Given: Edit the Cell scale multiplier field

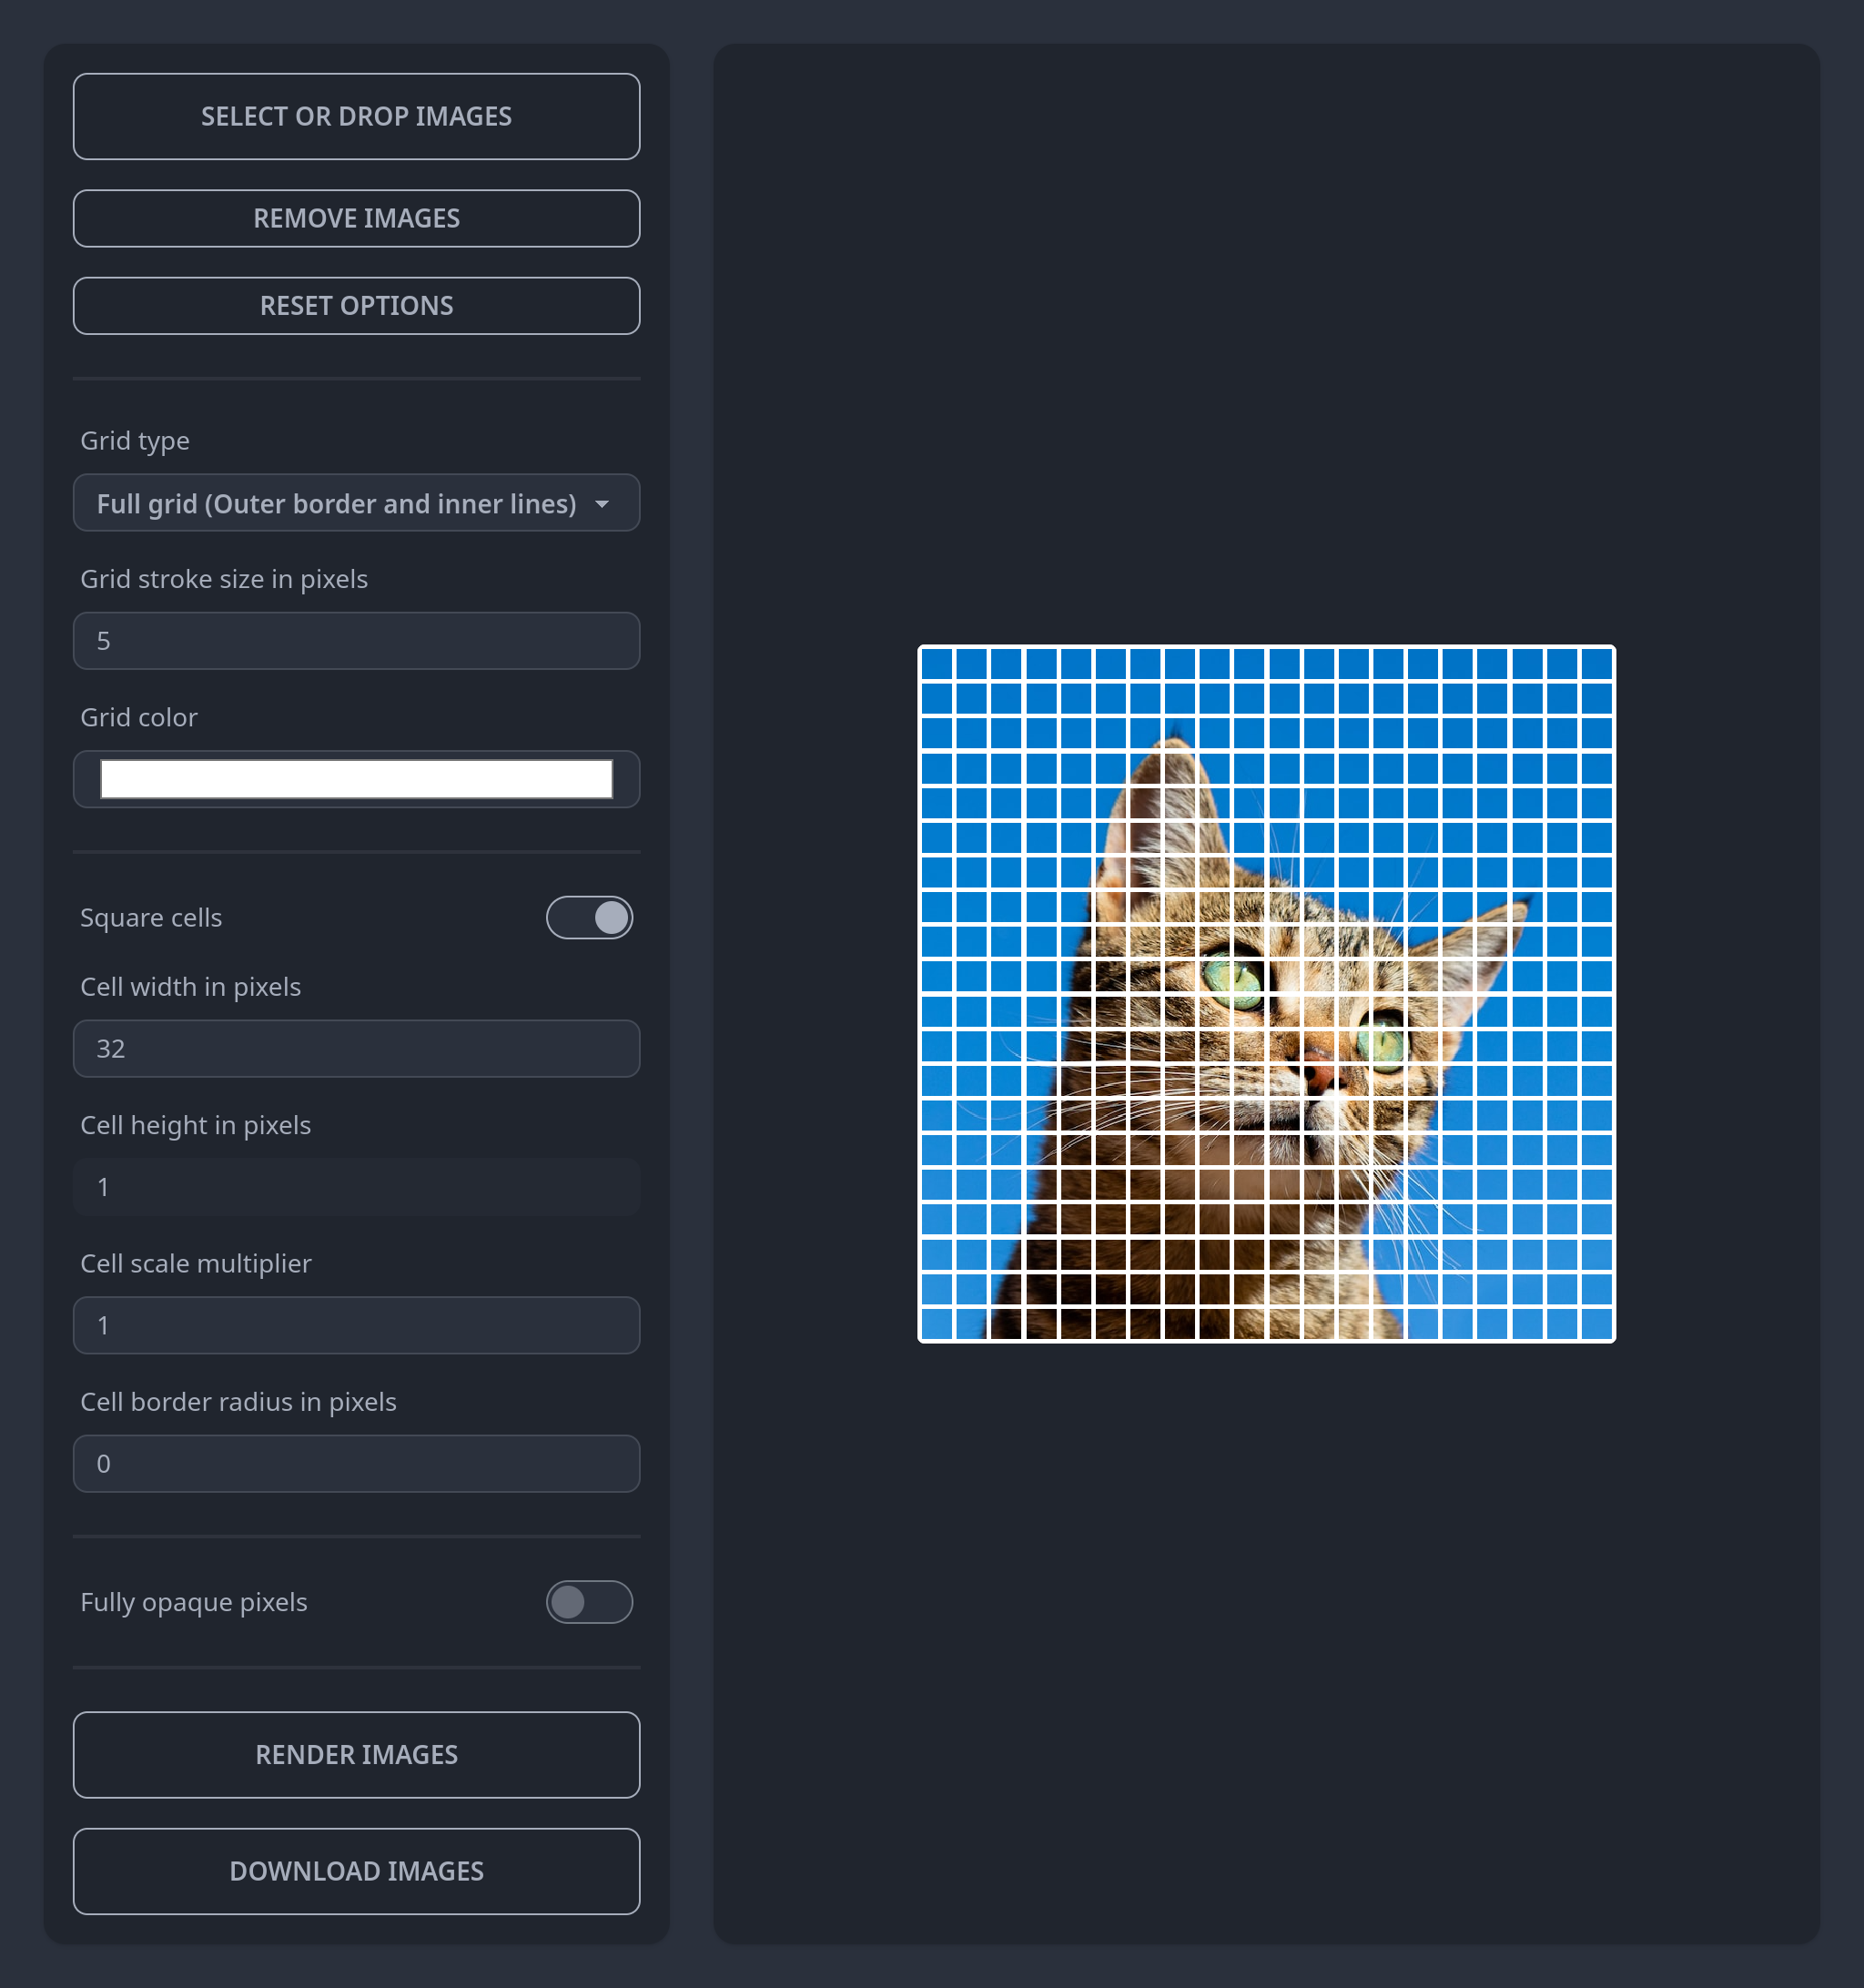Looking at the screenshot, I should [x=356, y=1325].
